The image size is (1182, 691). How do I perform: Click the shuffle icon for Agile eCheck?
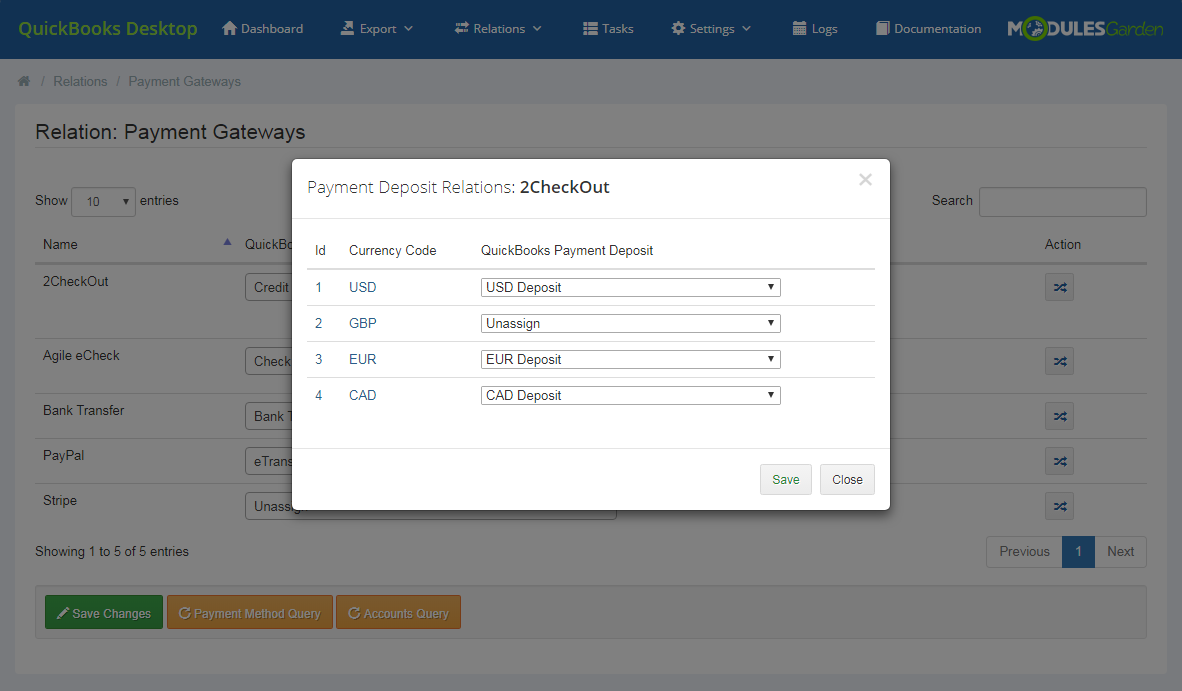(x=1059, y=361)
